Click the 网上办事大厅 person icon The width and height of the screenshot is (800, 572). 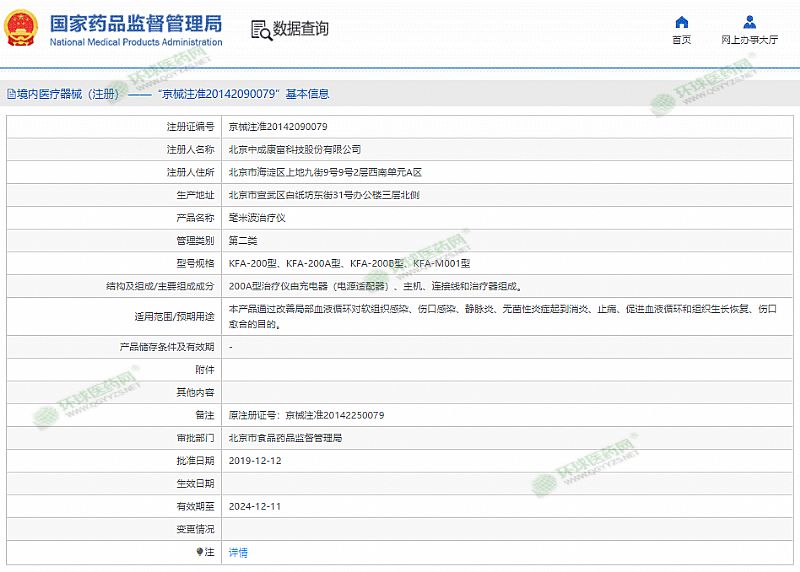point(749,22)
